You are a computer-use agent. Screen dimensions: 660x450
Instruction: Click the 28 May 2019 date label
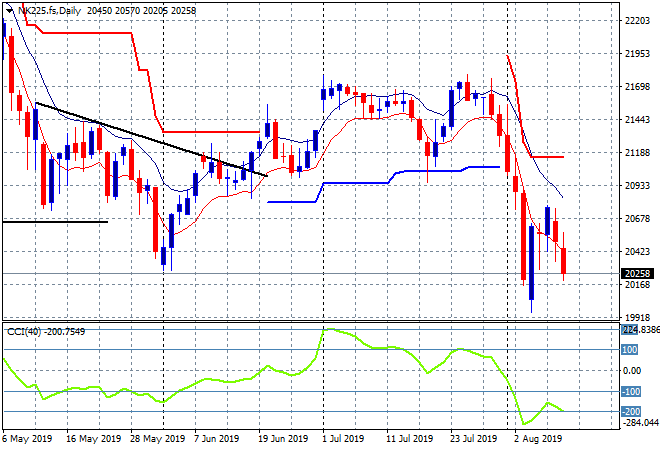click(x=157, y=439)
